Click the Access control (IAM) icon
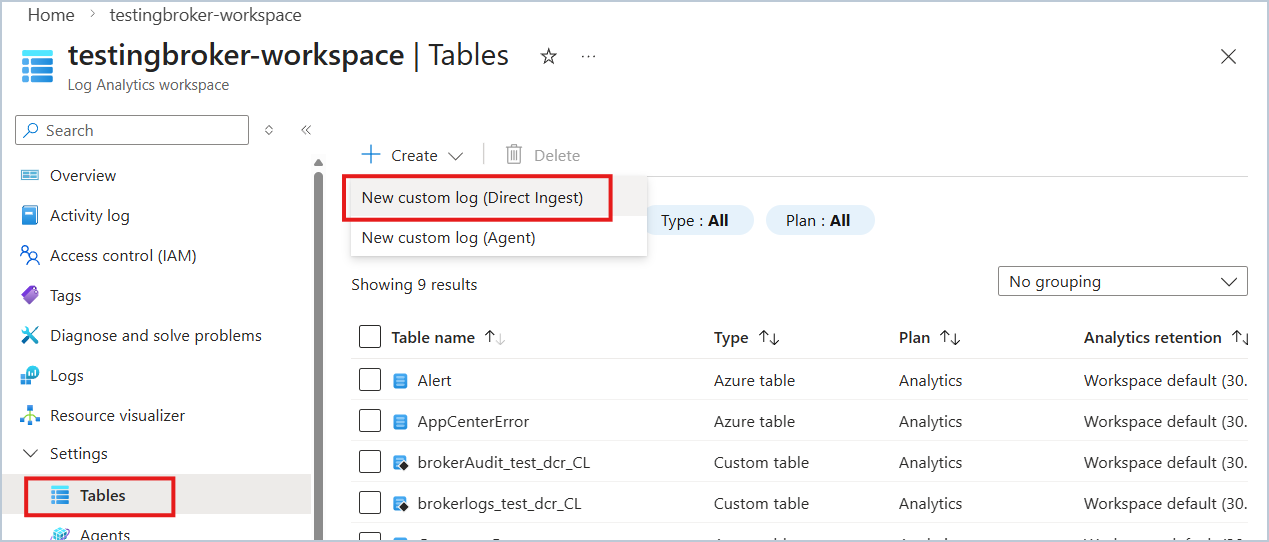This screenshot has height=542, width=1269. [30, 255]
